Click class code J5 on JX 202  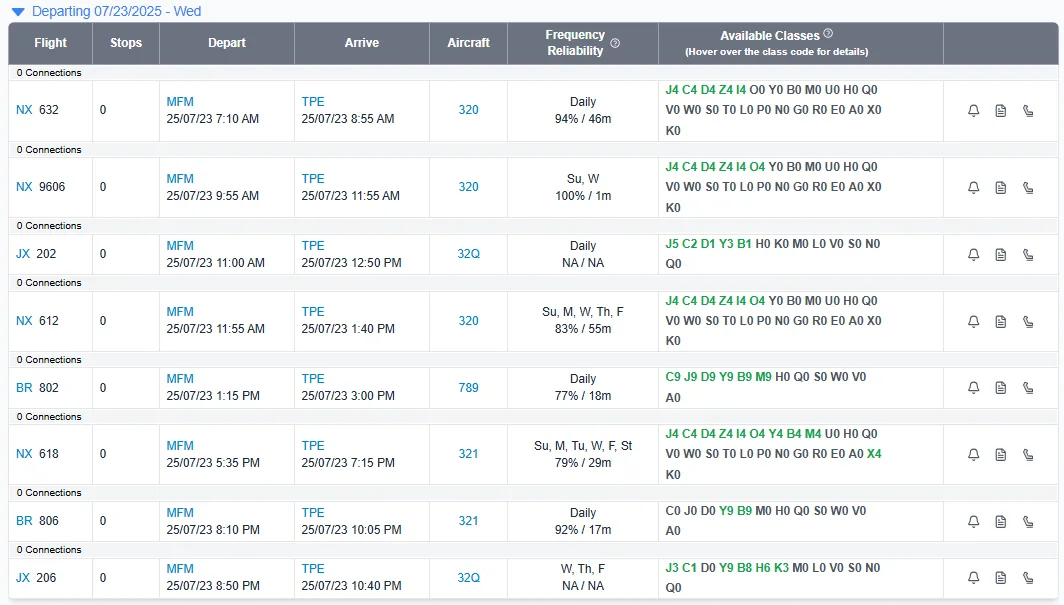coord(672,243)
